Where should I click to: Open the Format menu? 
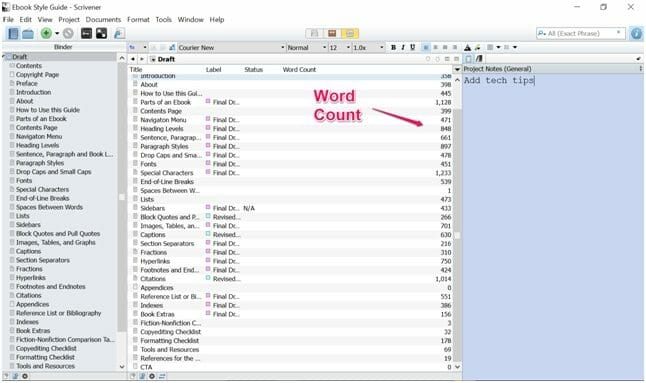138,19
